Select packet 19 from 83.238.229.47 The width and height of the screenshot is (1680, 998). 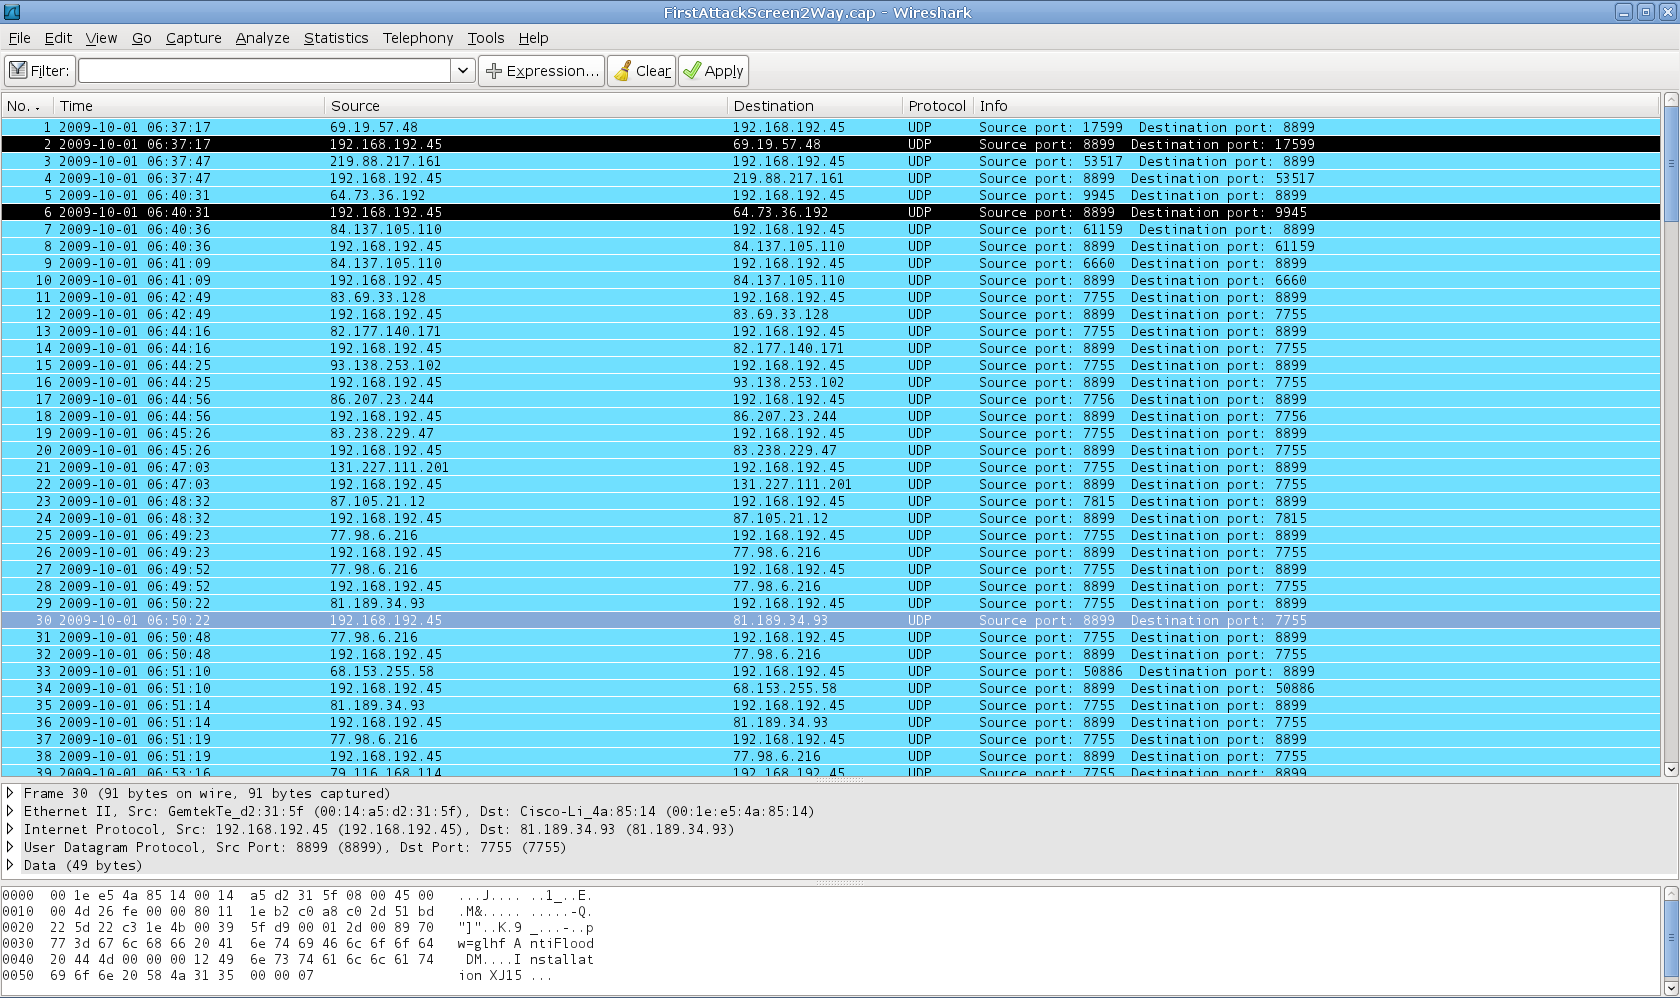(x=830, y=433)
